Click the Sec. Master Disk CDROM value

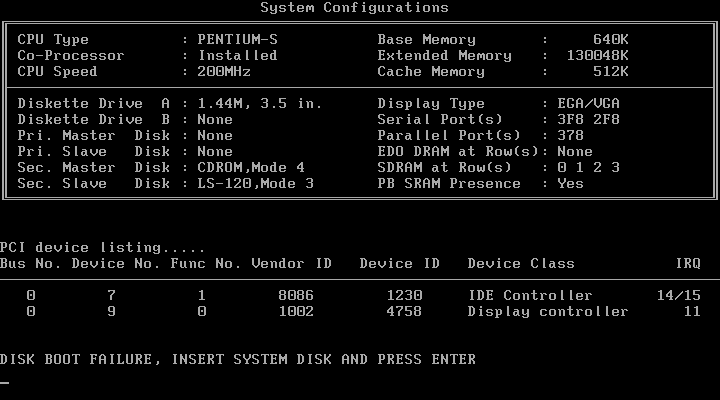[251, 168]
